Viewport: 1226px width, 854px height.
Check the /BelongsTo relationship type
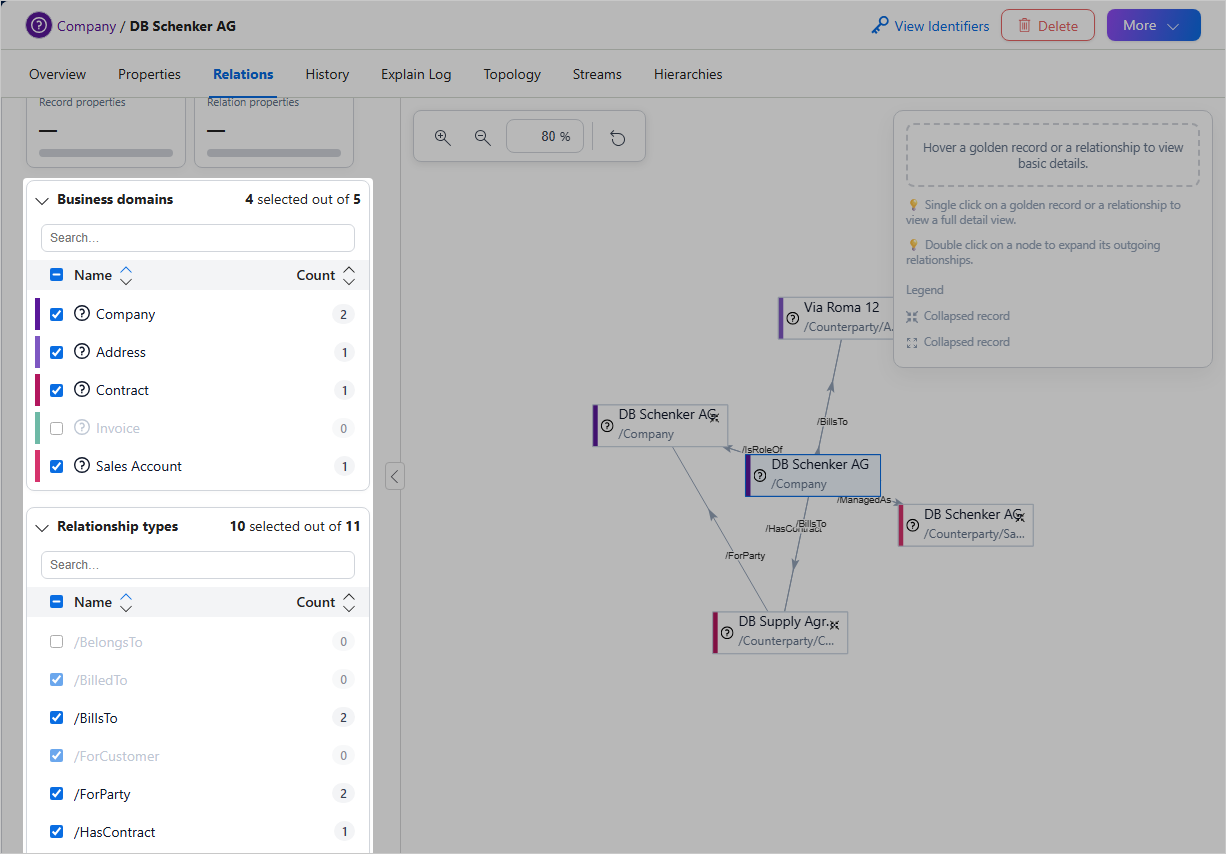(57, 642)
